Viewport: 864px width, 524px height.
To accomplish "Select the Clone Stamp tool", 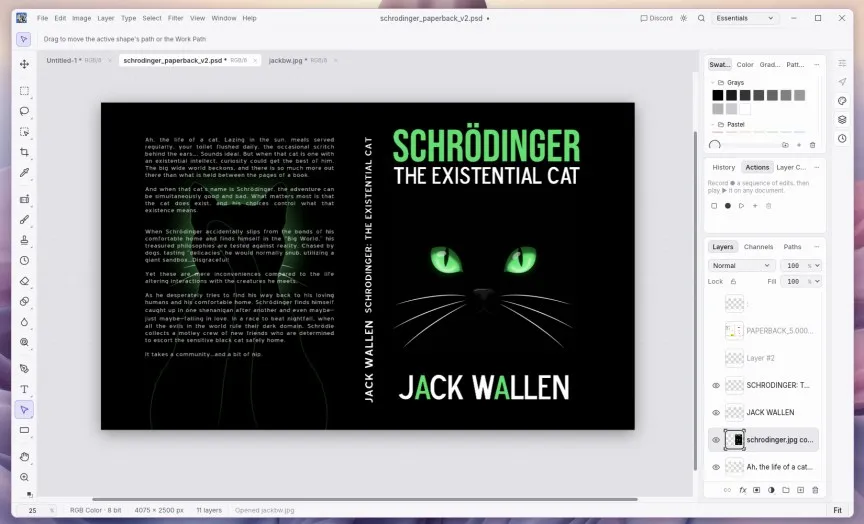I will tap(24, 240).
